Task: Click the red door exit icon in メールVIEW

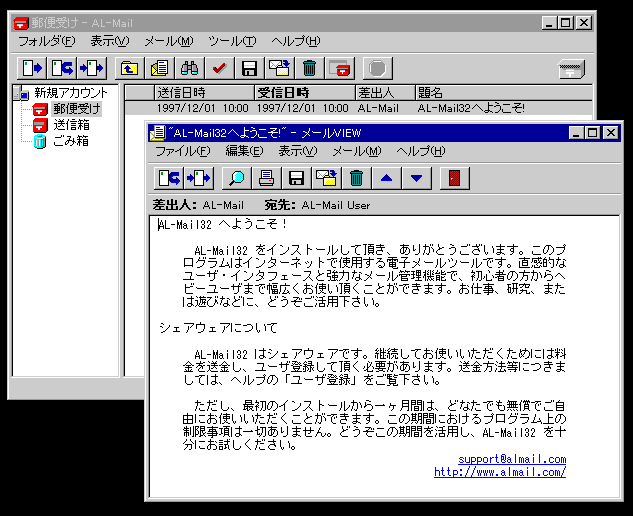Action: click(x=455, y=178)
